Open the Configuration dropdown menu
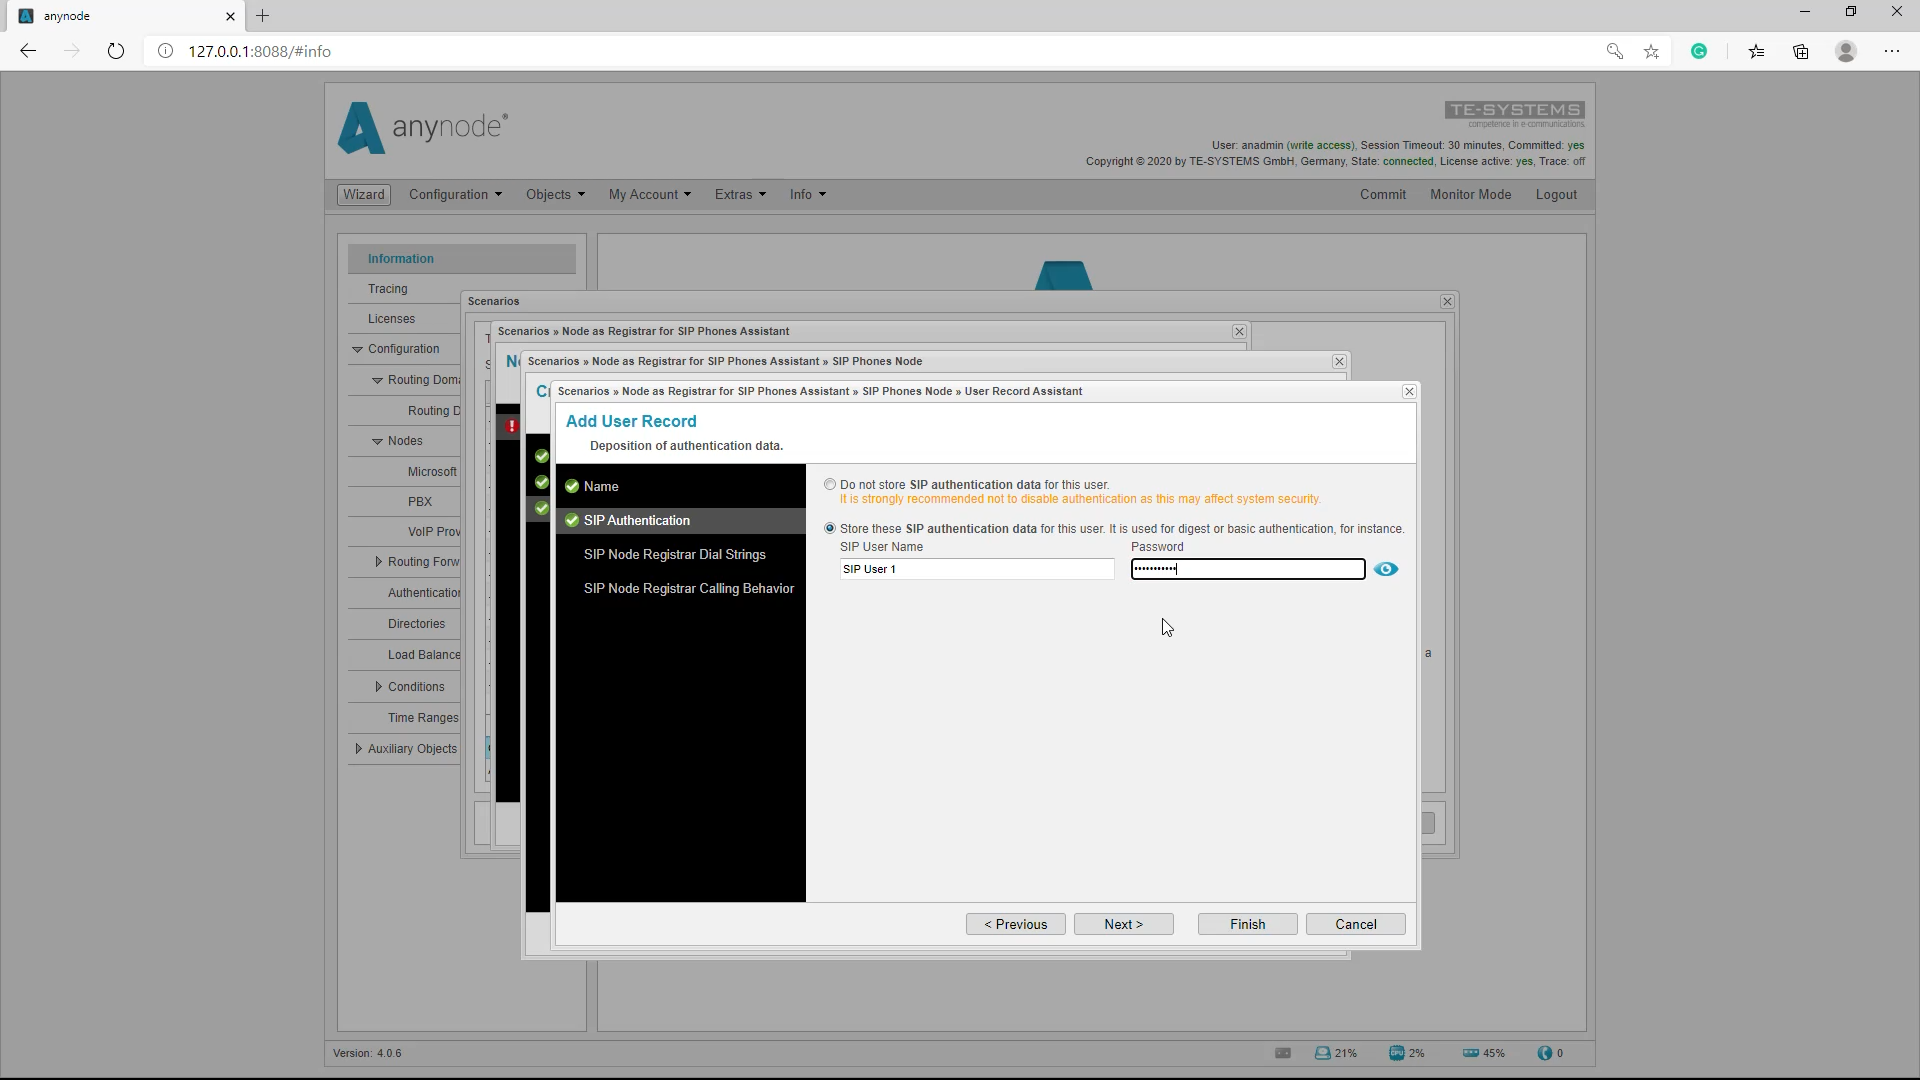The width and height of the screenshot is (1920, 1080). (x=455, y=195)
